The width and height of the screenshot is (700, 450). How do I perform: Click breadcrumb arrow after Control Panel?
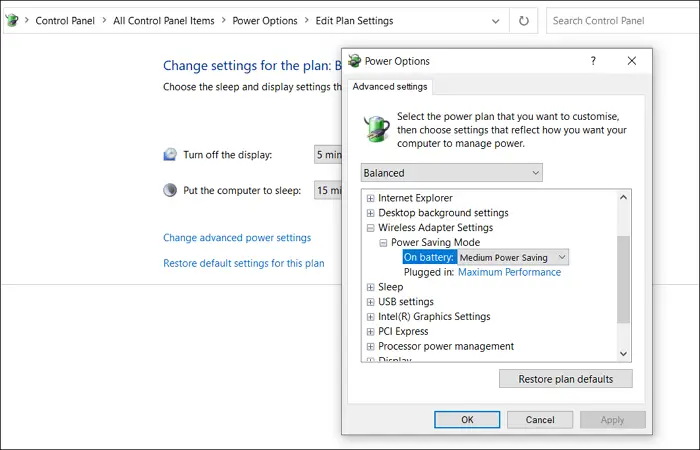point(104,21)
